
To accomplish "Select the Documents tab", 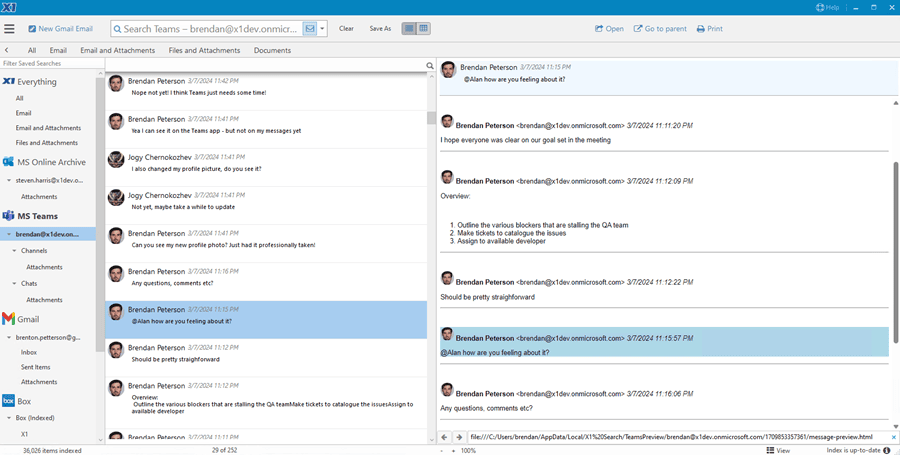I will click(x=272, y=50).
